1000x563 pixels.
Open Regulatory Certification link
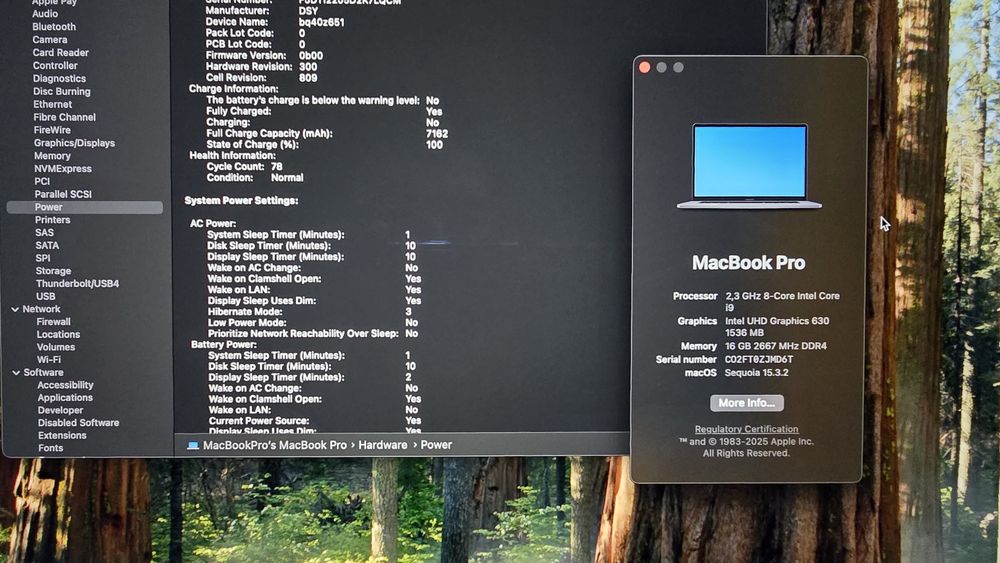746,429
